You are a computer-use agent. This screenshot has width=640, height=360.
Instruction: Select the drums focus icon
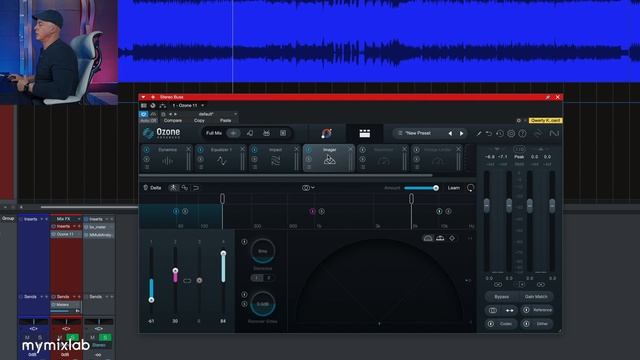267,133
